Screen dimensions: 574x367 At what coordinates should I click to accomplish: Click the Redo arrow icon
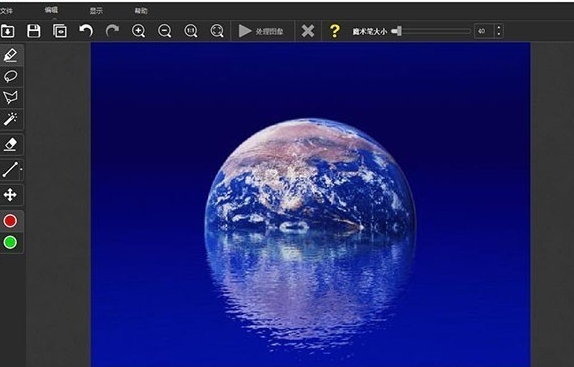[112, 31]
